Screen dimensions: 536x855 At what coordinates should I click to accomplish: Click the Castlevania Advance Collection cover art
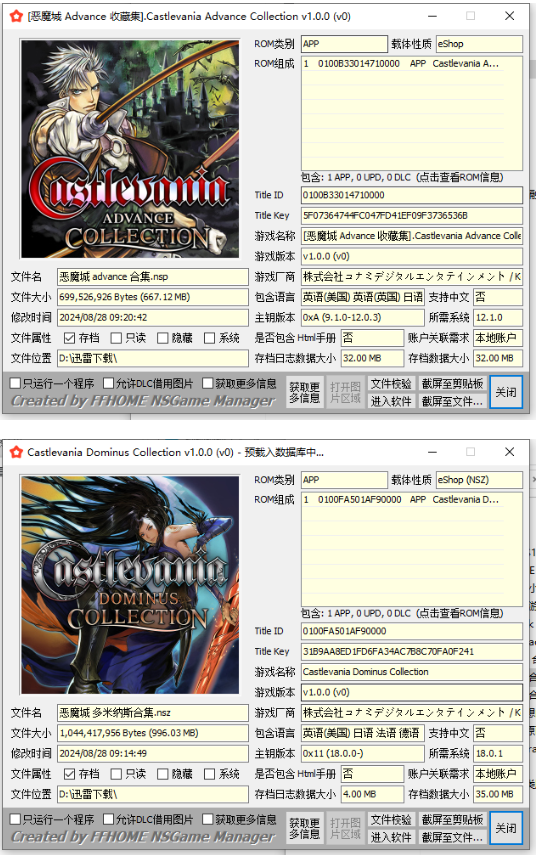[x=130, y=148]
